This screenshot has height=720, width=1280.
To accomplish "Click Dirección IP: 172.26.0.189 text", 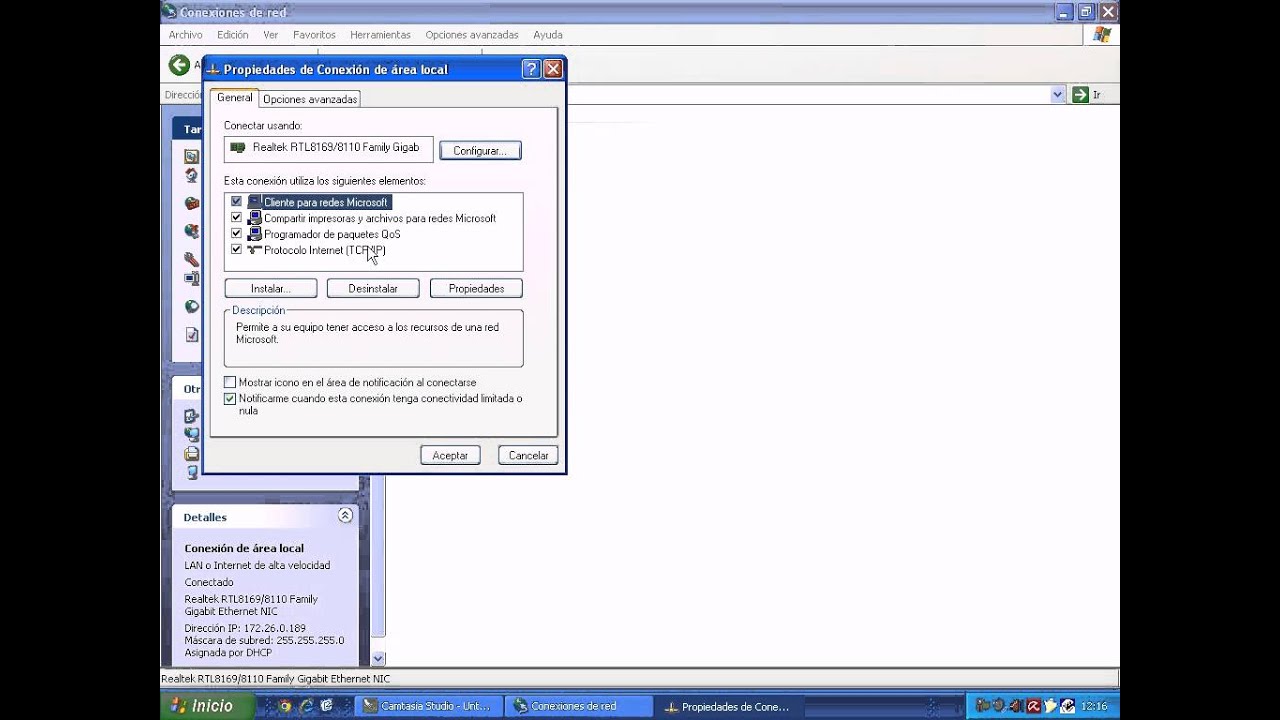I will (x=245, y=628).
